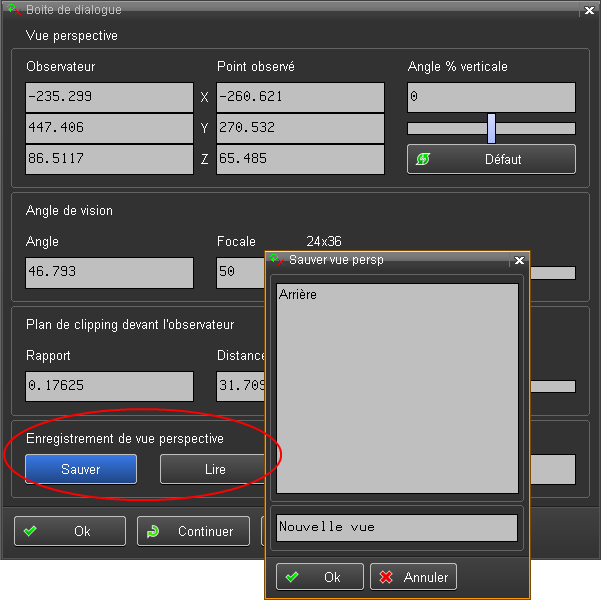
Task: Click the Rapport clipping field
Action: (x=110, y=386)
